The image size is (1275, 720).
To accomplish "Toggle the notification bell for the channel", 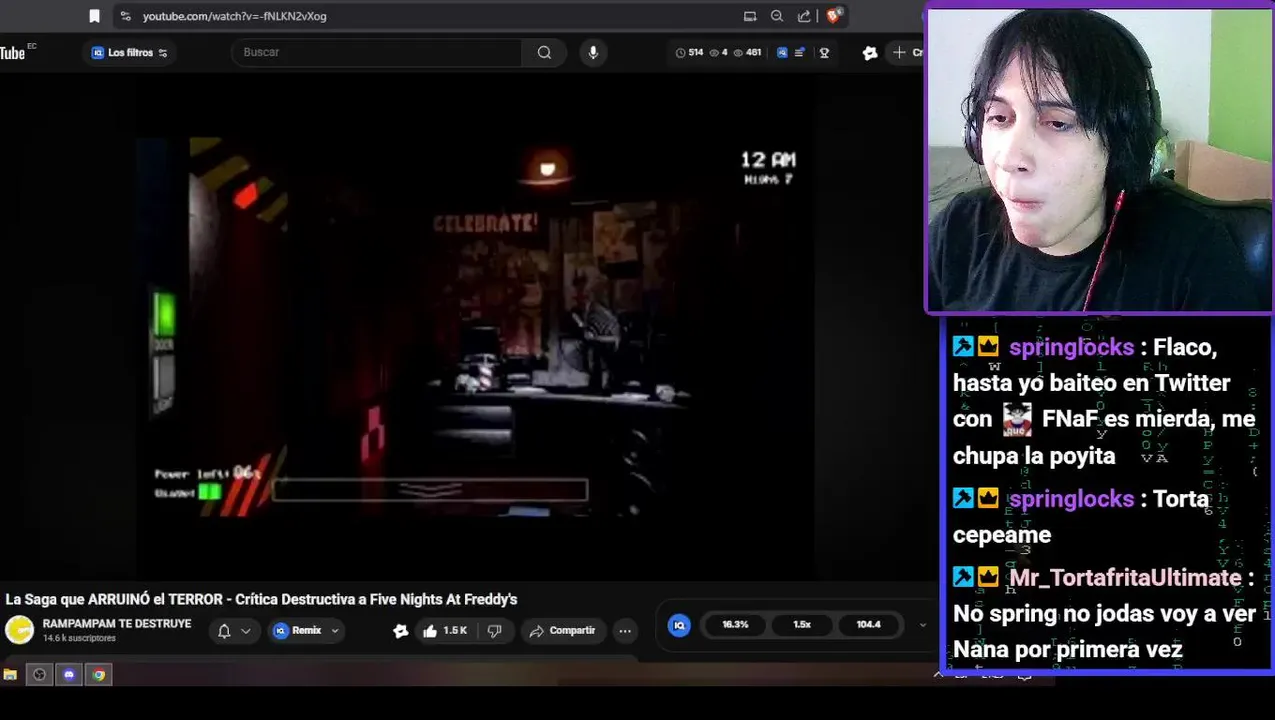I will 224,631.
